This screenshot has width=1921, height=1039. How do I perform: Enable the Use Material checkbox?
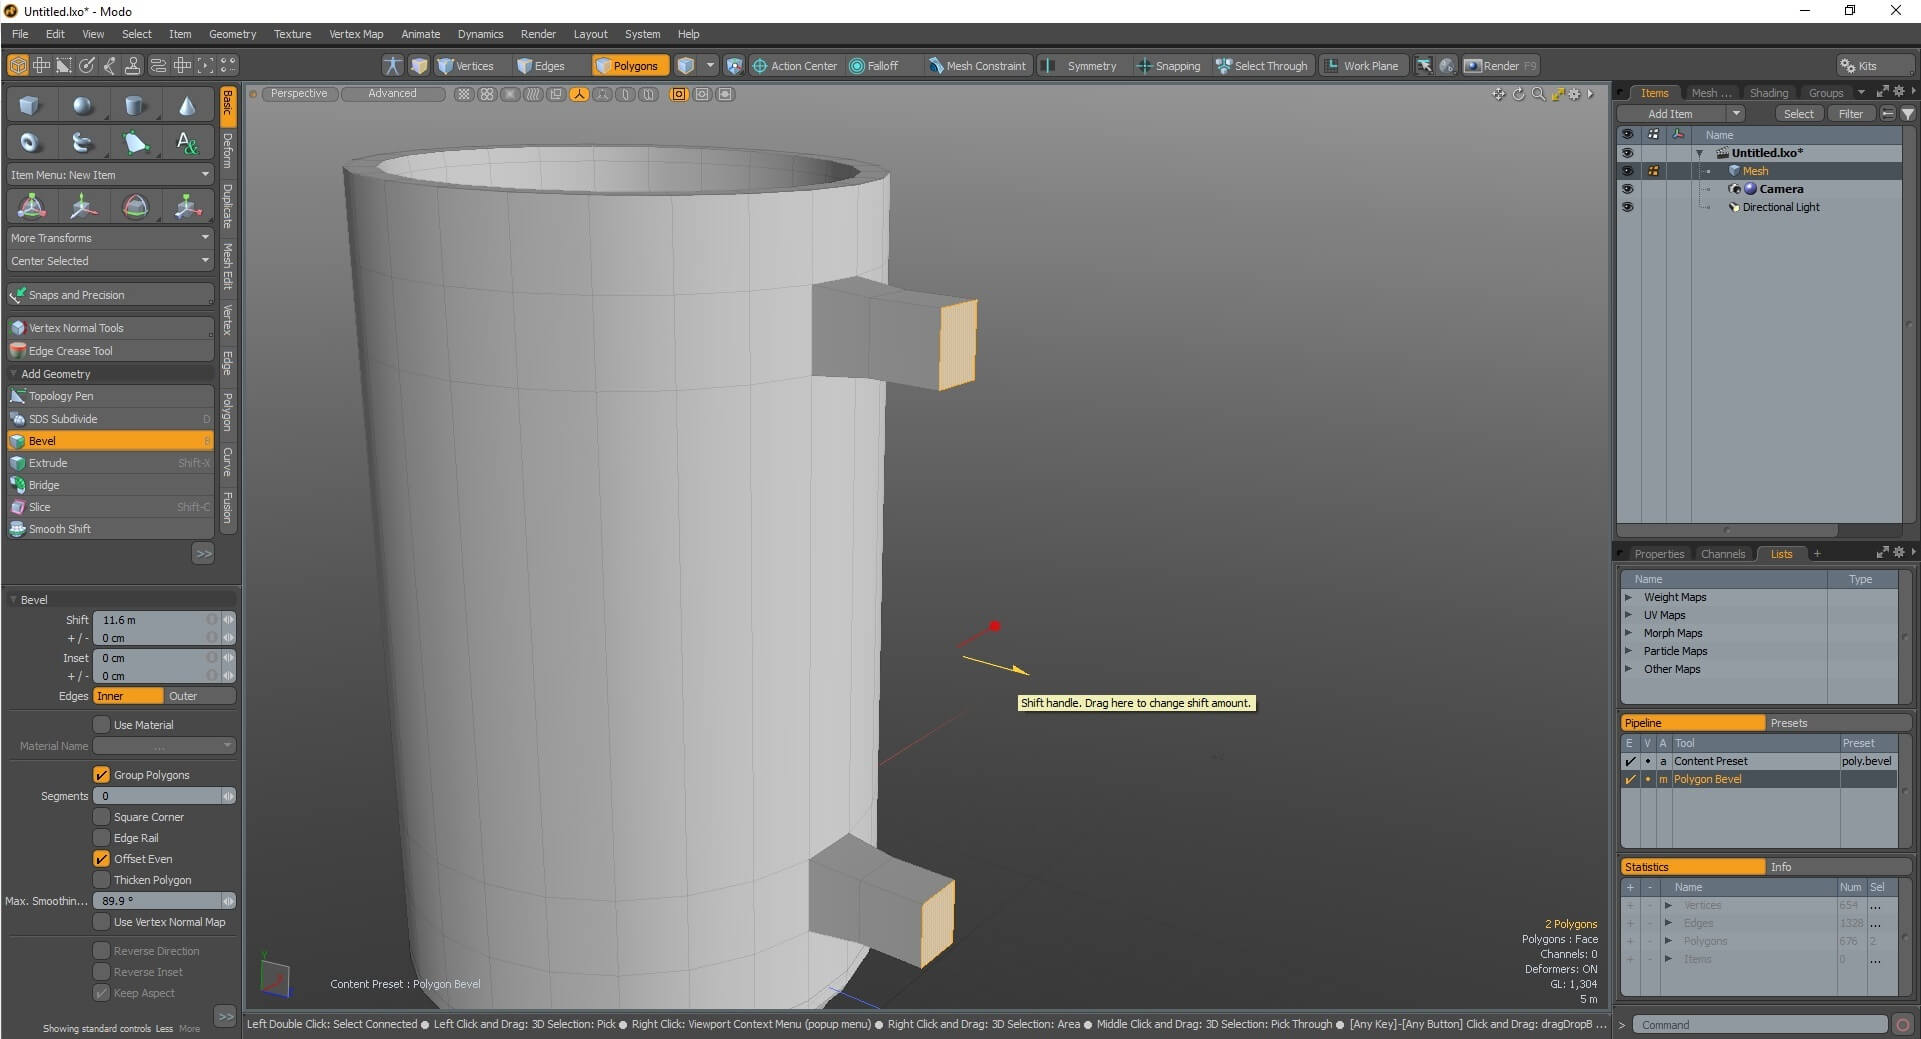pos(102,724)
